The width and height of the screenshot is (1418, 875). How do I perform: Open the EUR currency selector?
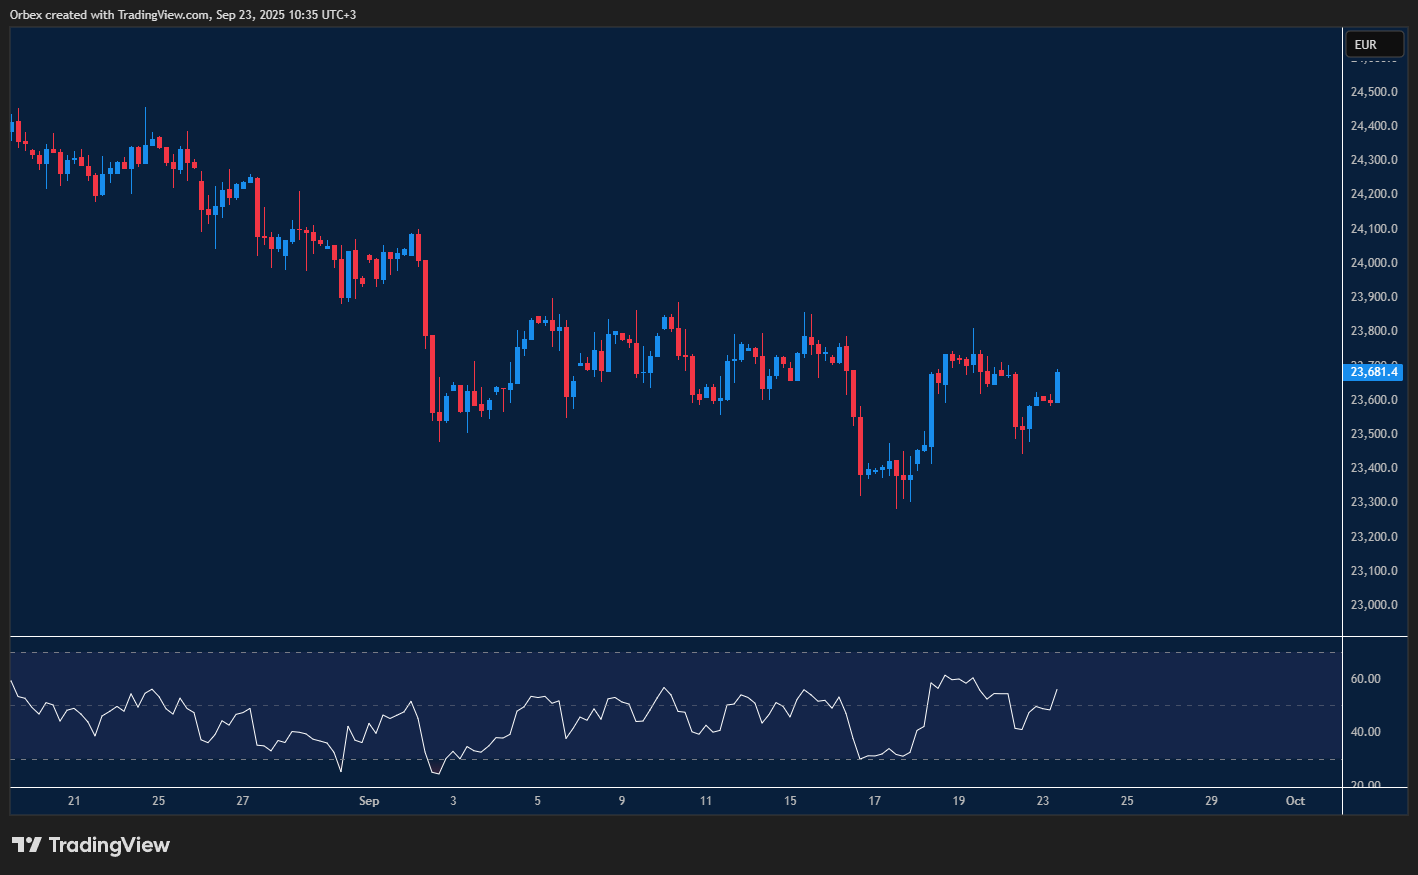point(1375,45)
